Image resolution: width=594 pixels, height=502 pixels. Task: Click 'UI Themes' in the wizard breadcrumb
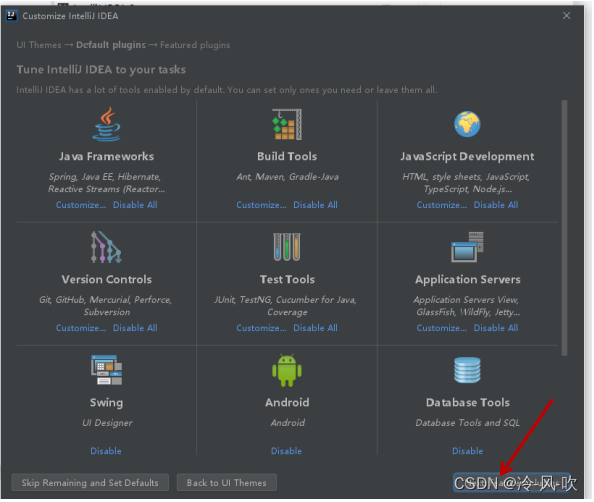point(39,45)
